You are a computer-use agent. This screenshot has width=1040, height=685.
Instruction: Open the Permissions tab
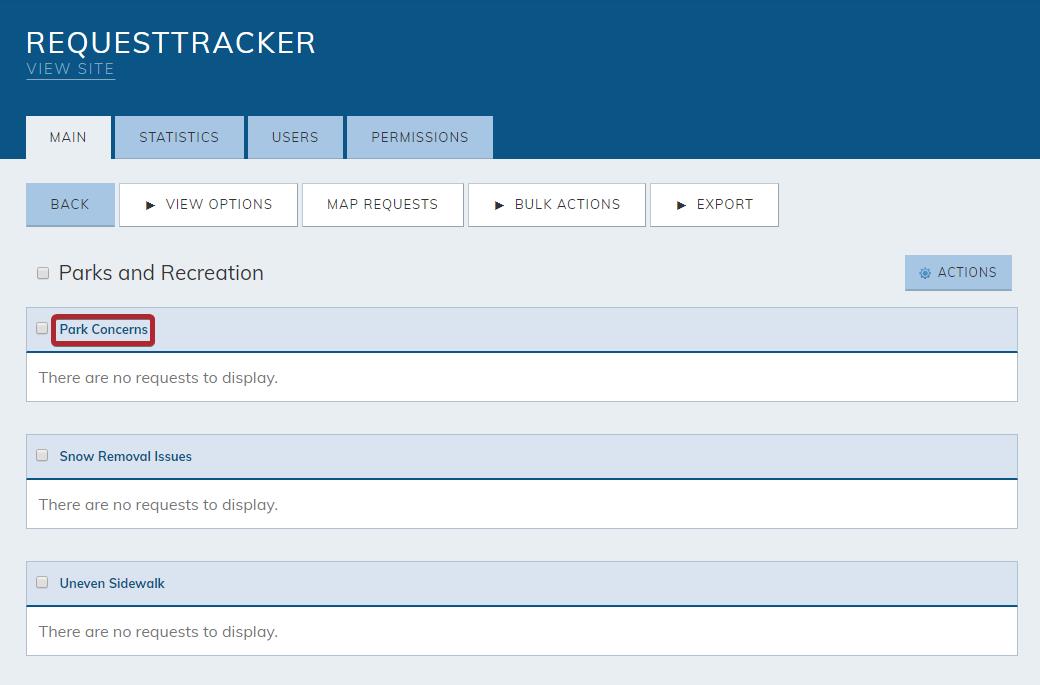tap(420, 137)
